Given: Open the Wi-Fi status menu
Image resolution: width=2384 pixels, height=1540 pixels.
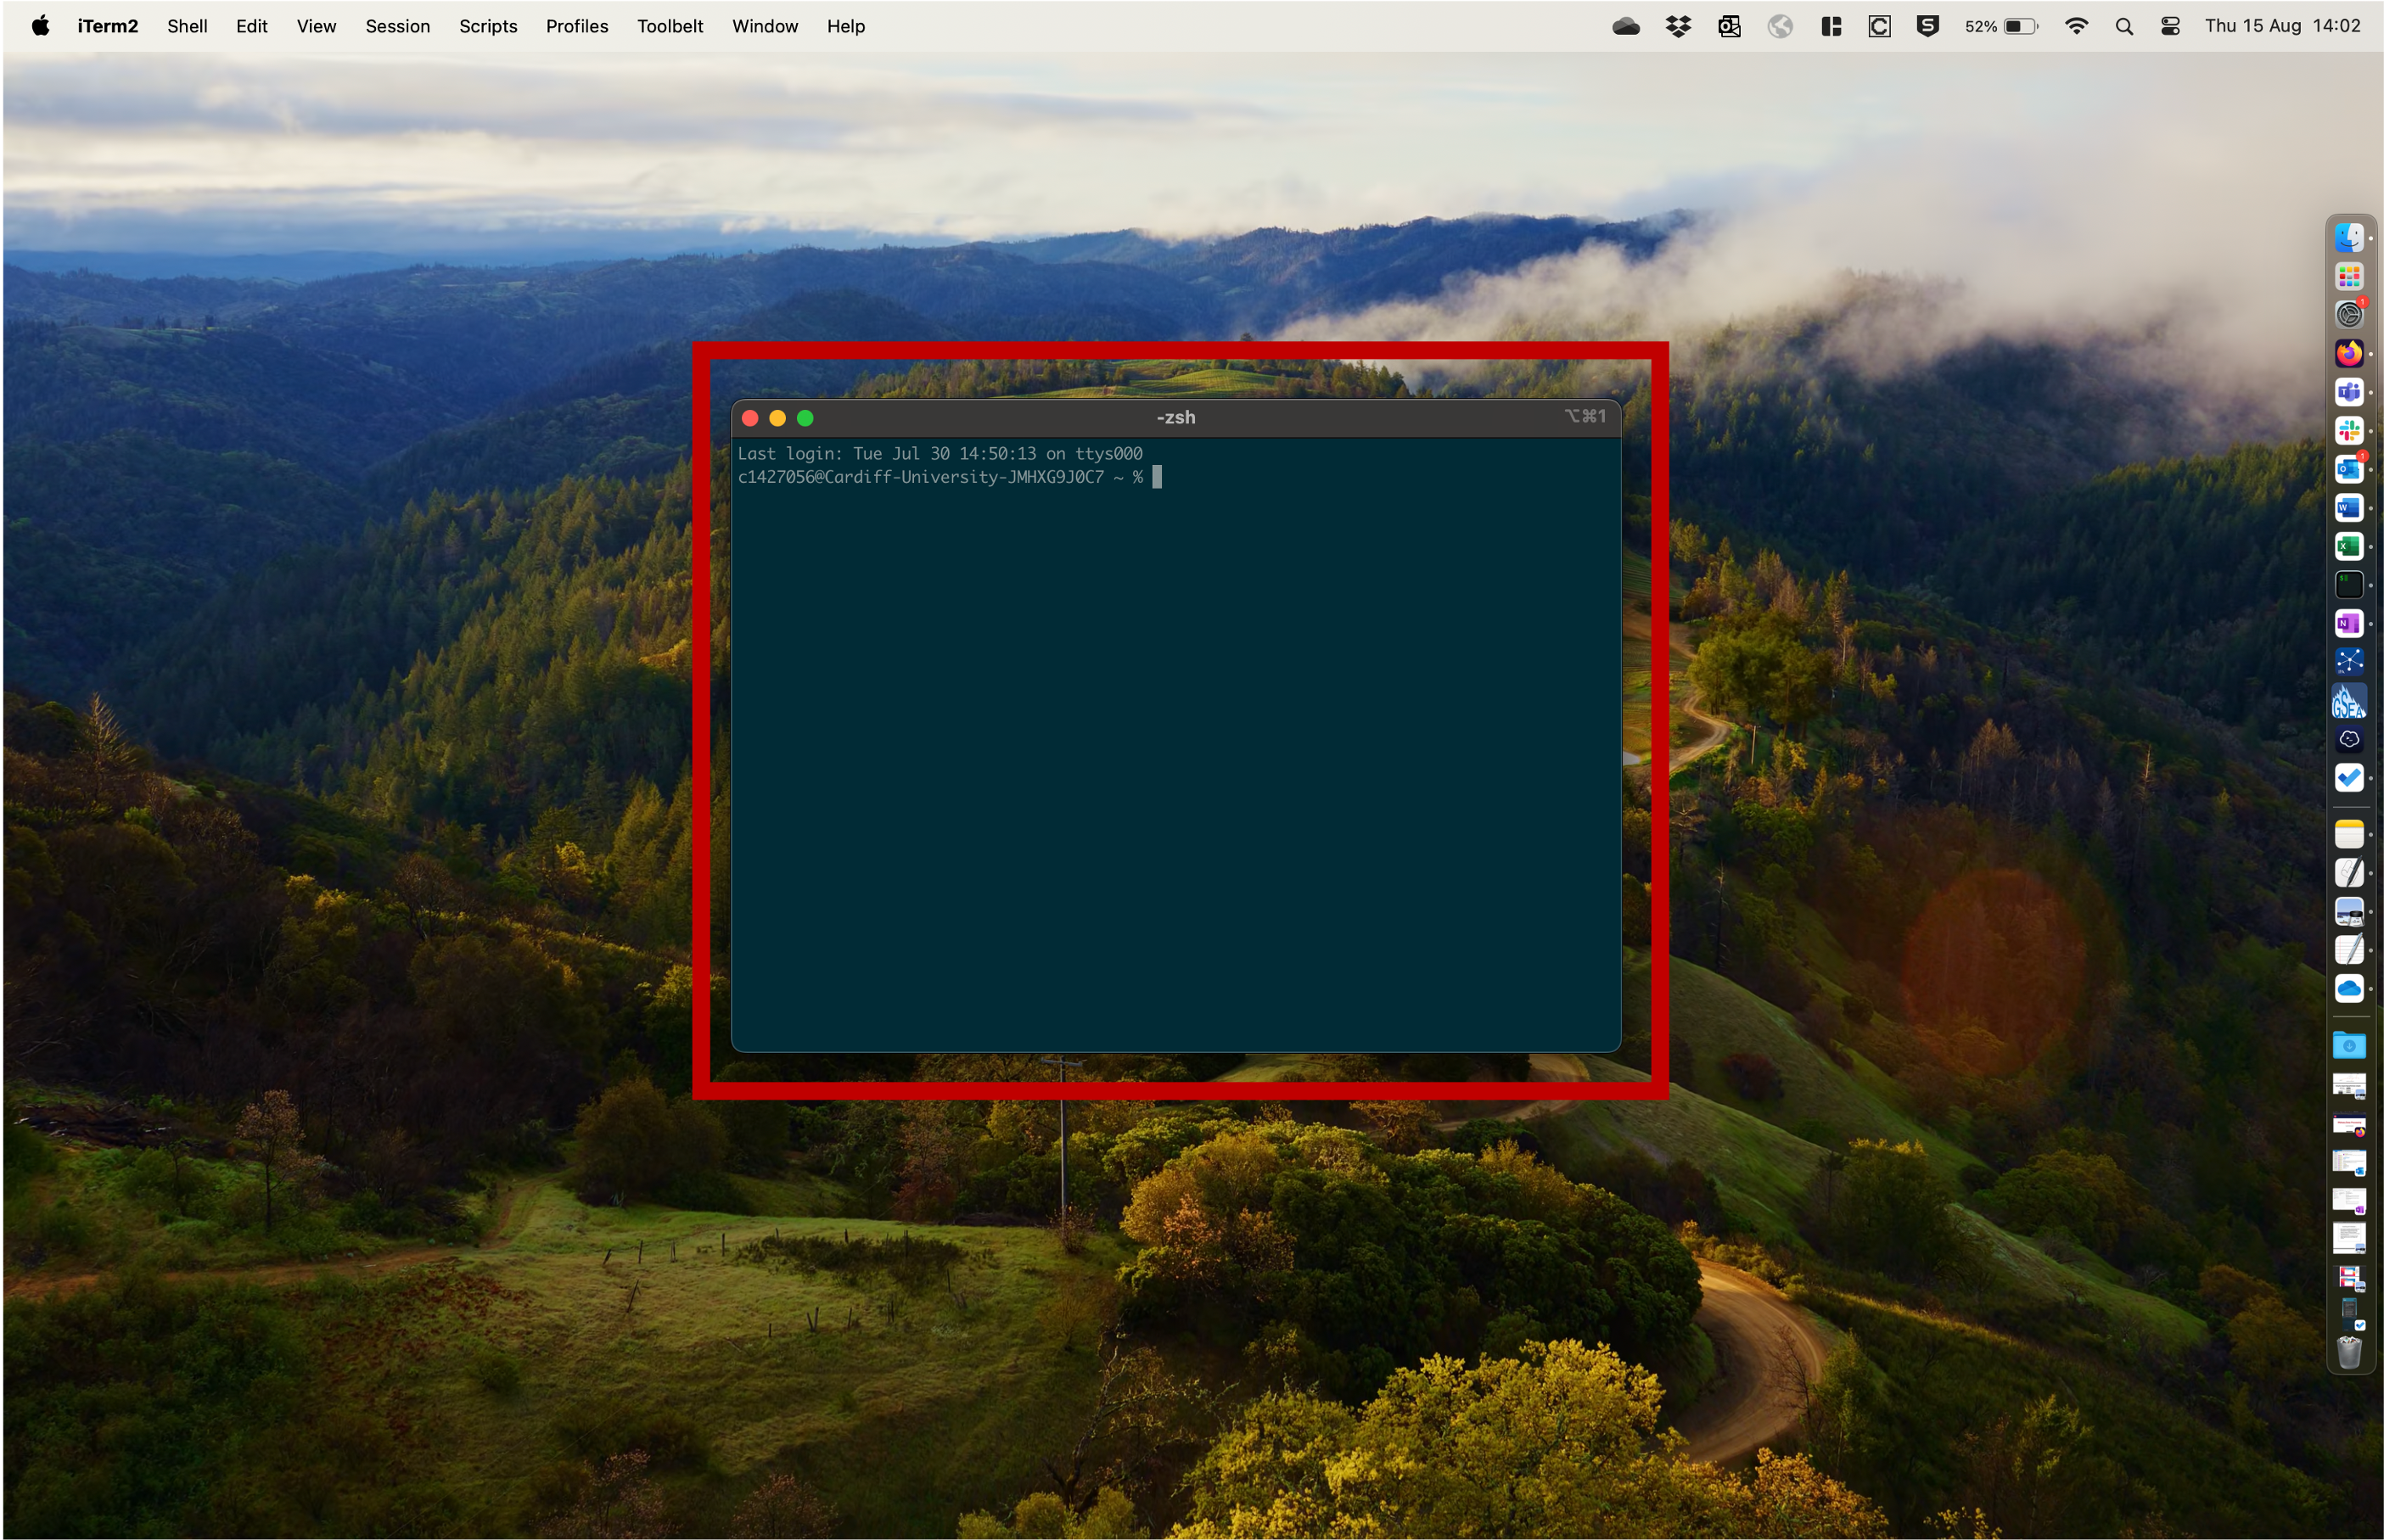Looking at the screenshot, I should click(x=2075, y=27).
